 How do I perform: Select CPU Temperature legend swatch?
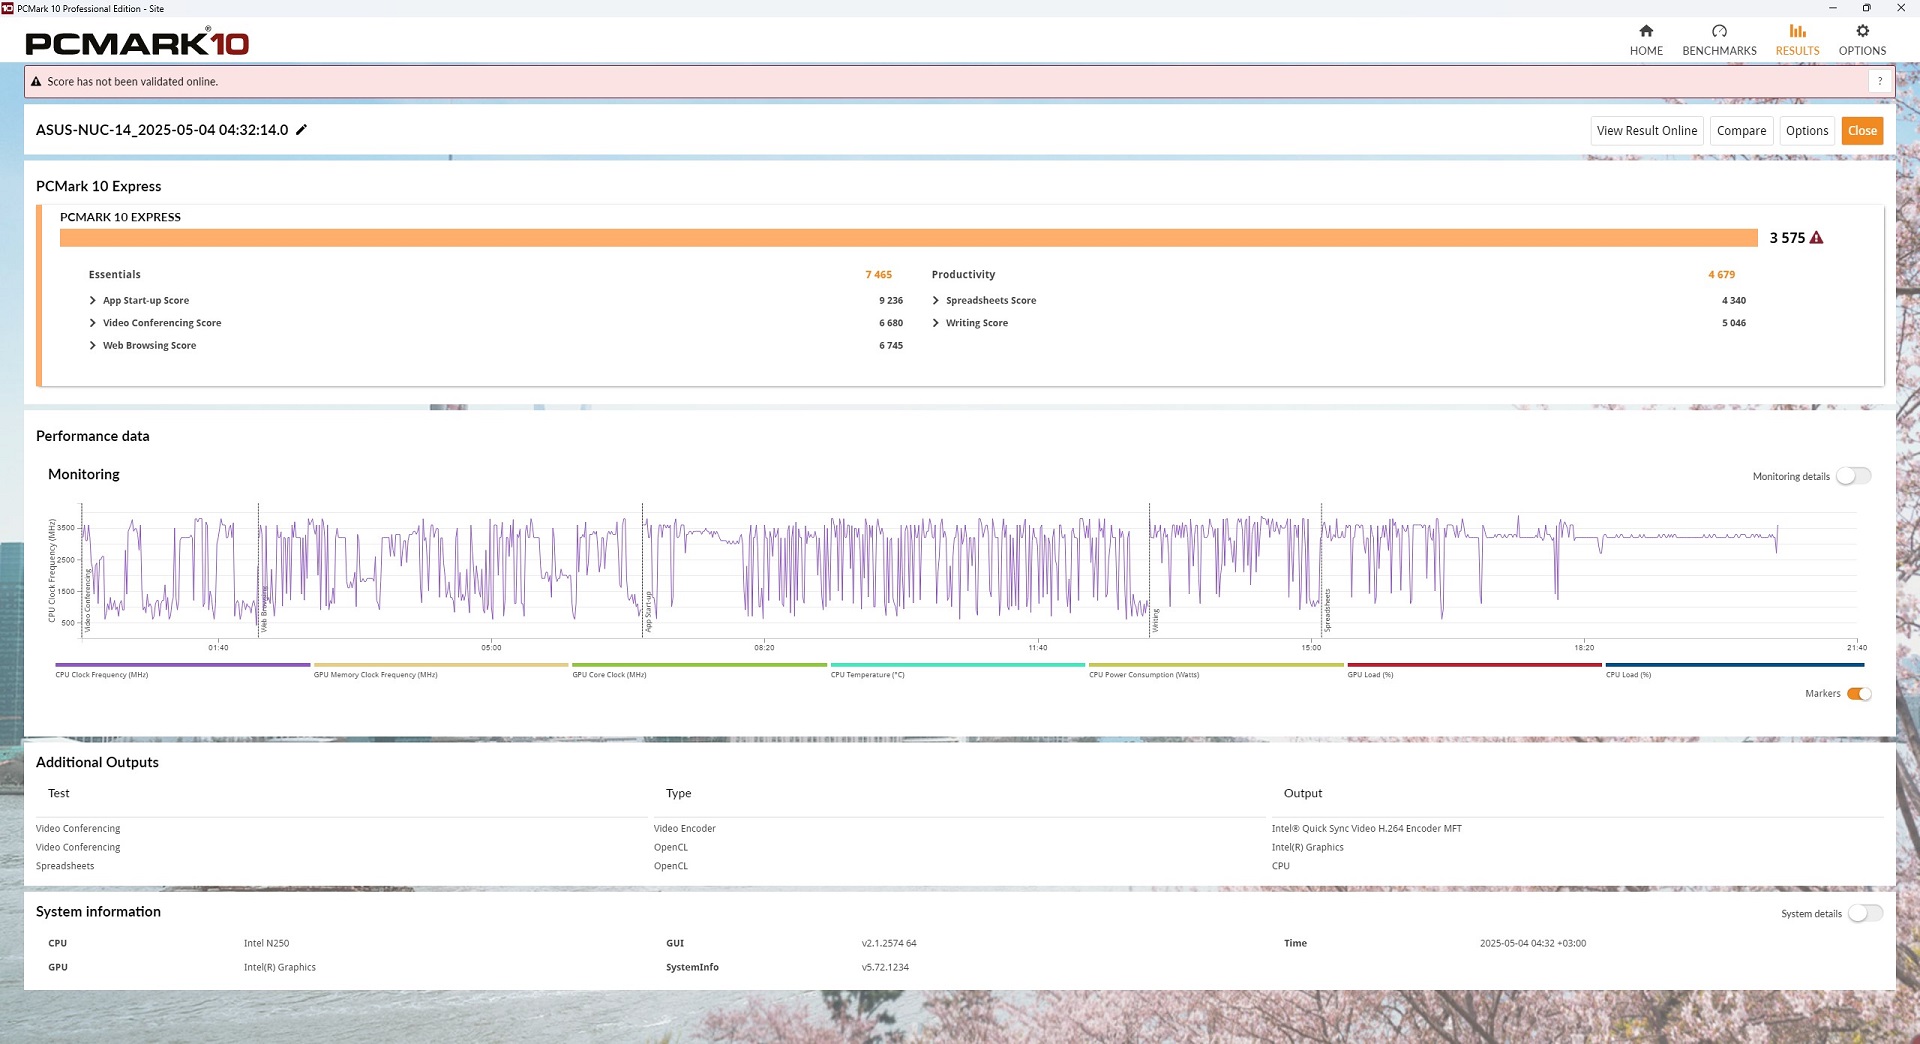click(x=957, y=665)
